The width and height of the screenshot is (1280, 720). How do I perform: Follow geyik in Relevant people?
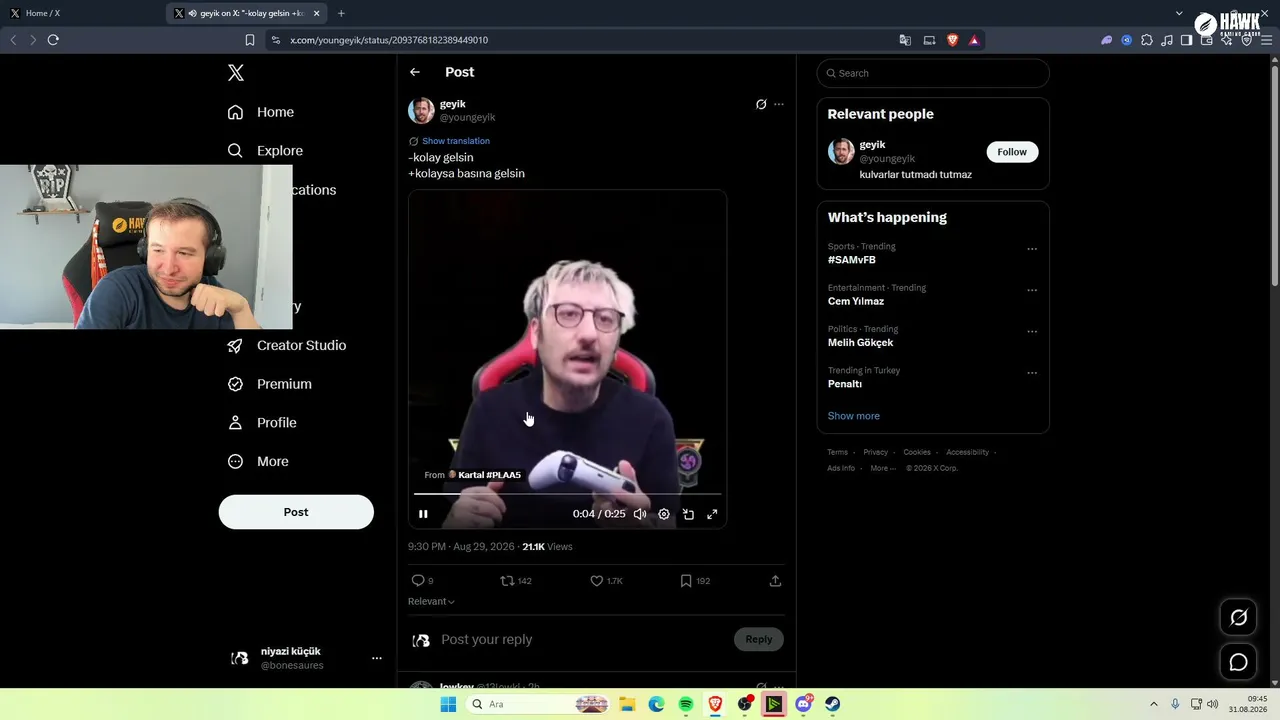pyautogui.click(x=1012, y=152)
